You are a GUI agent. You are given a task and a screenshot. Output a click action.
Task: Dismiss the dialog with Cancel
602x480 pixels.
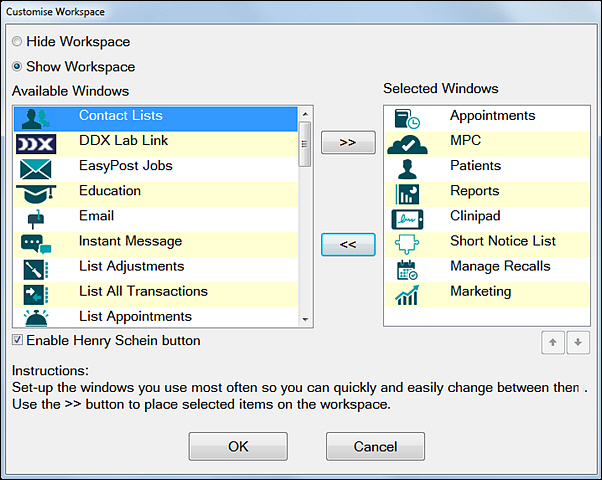pos(375,446)
